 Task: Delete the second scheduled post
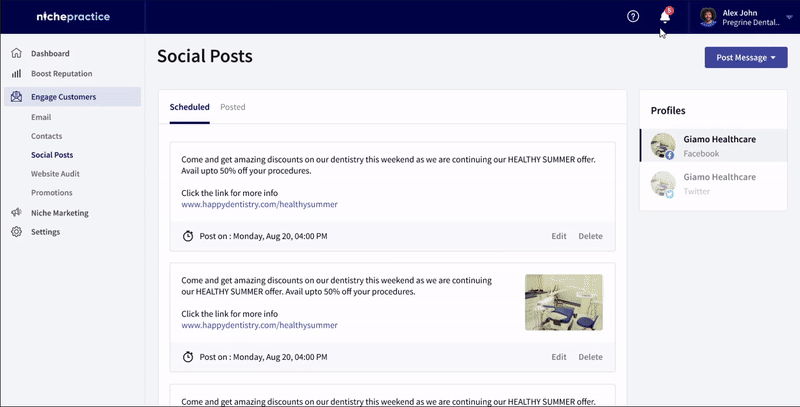point(590,357)
